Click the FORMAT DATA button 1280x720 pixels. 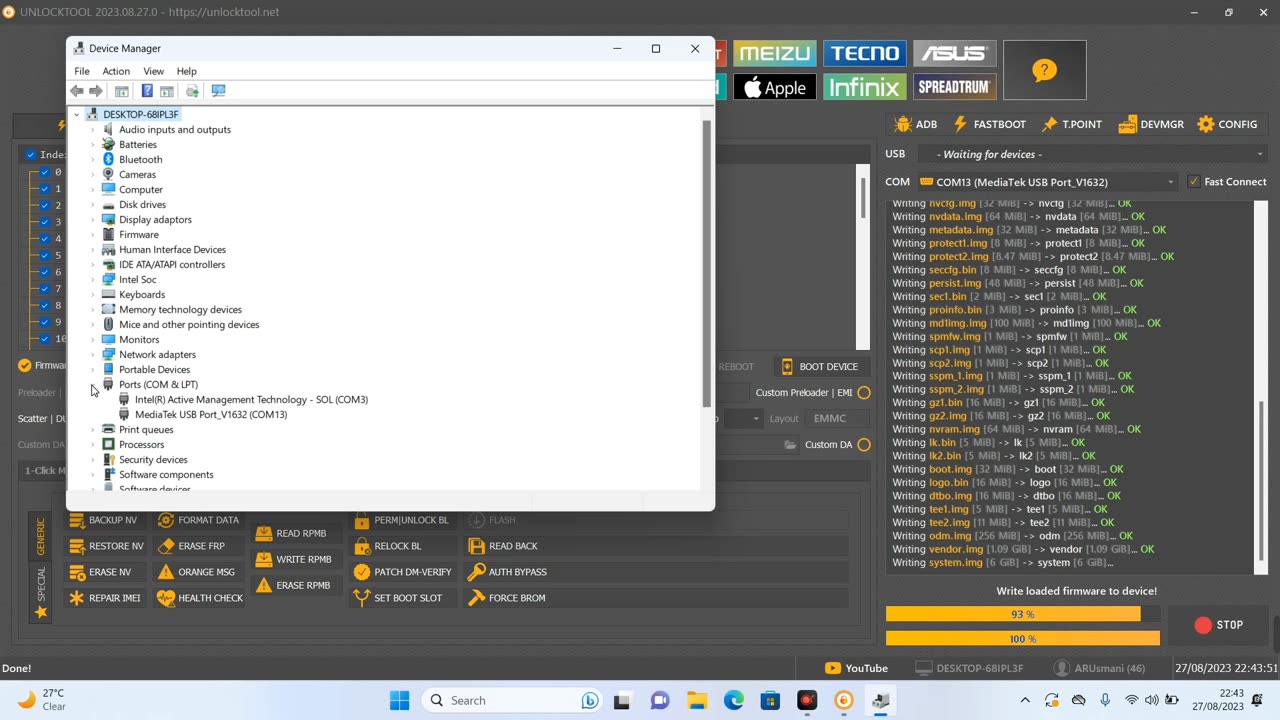tap(198, 520)
